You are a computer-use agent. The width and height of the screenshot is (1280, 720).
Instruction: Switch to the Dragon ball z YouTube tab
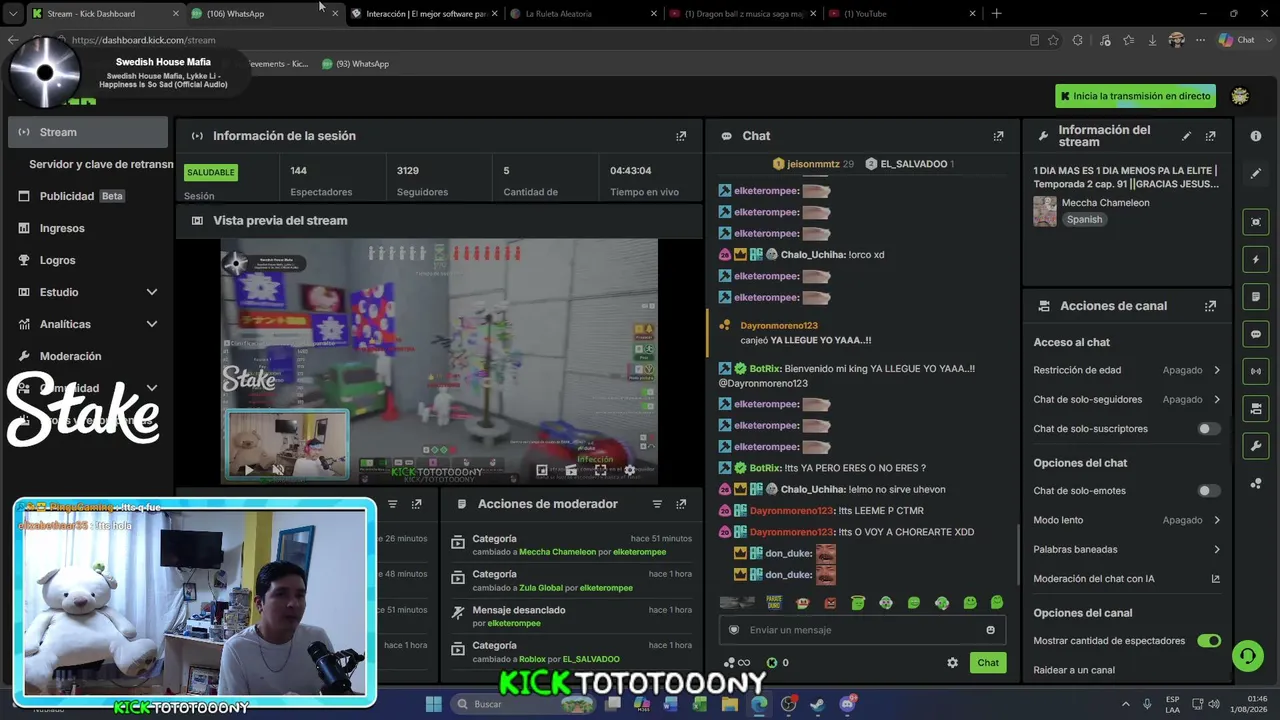click(744, 14)
